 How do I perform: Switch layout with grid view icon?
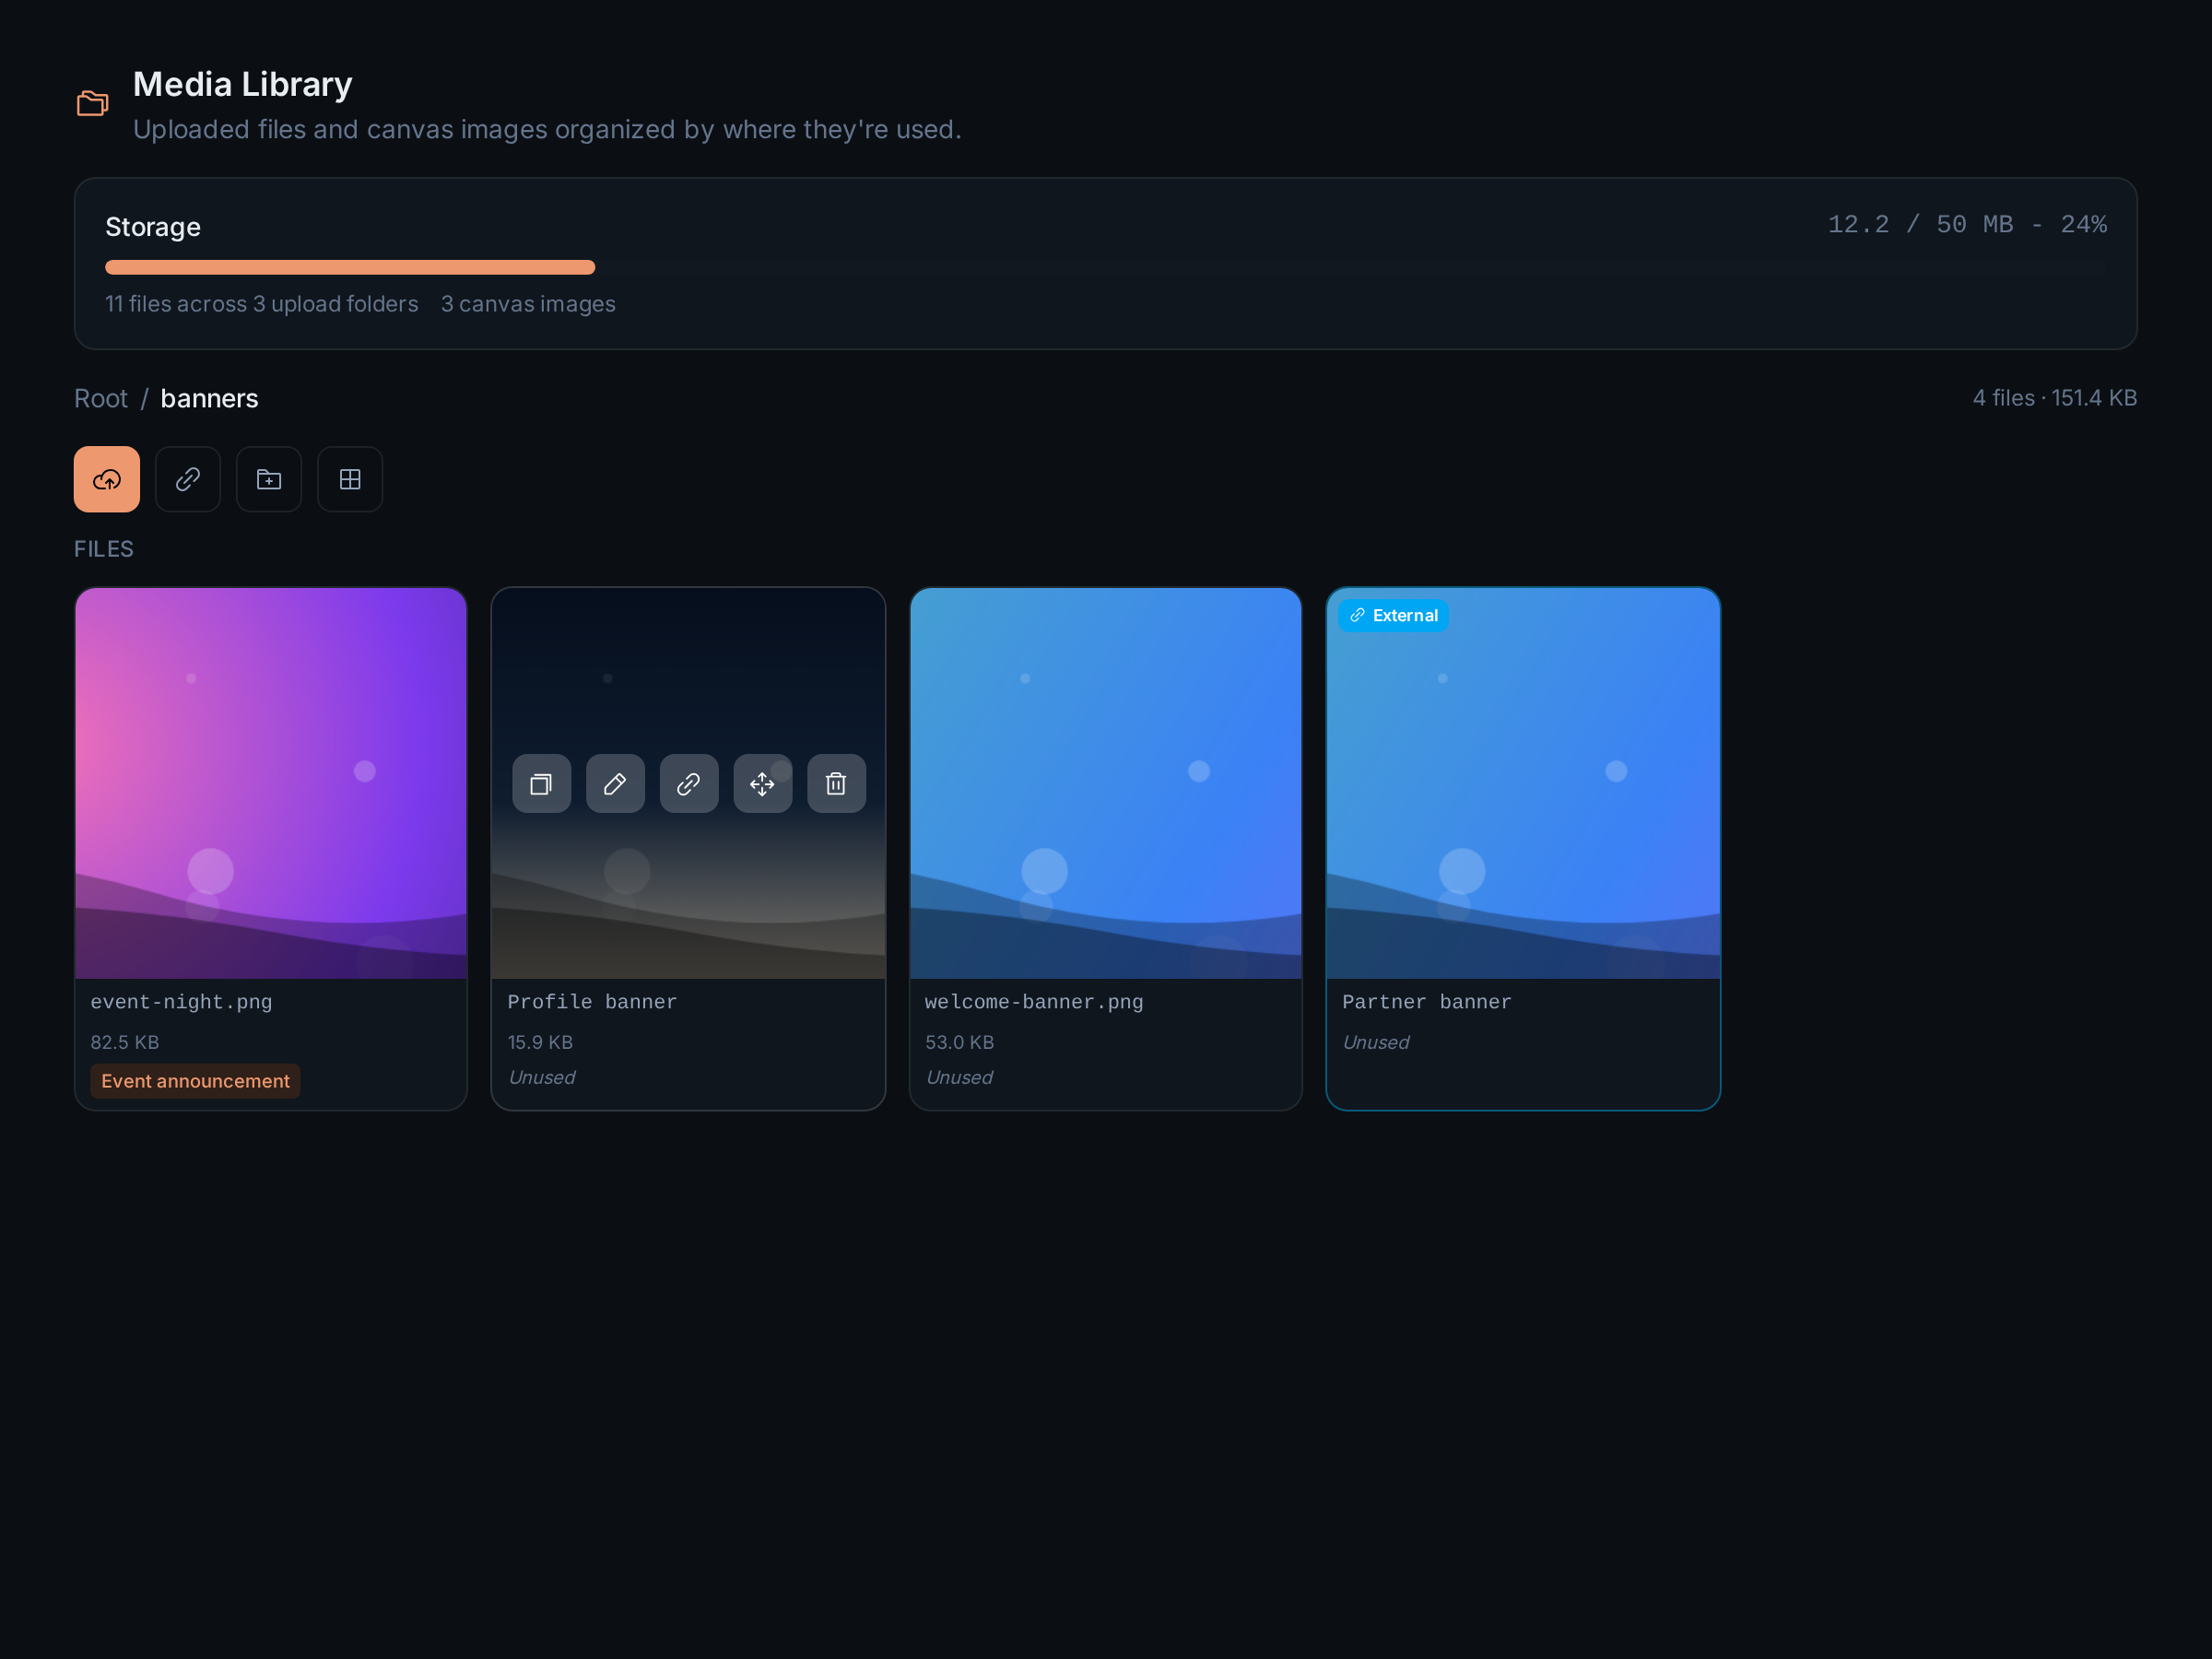tap(350, 479)
